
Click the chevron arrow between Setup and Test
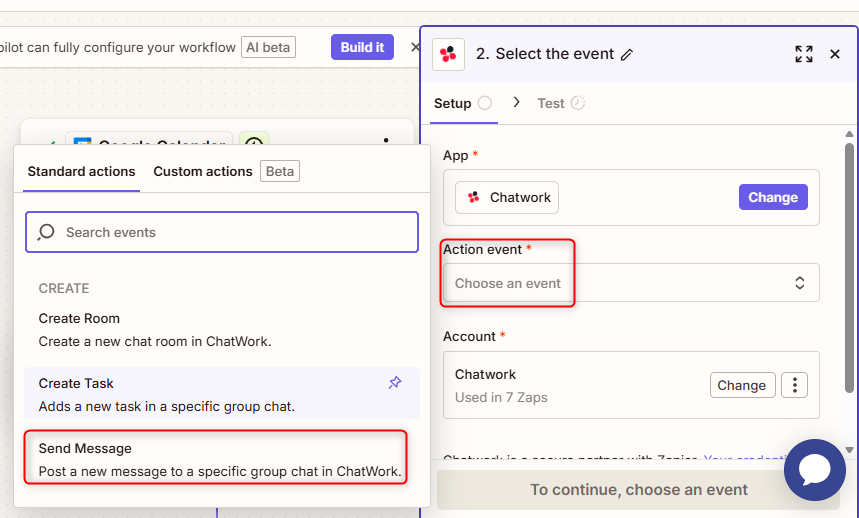pos(517,102)
